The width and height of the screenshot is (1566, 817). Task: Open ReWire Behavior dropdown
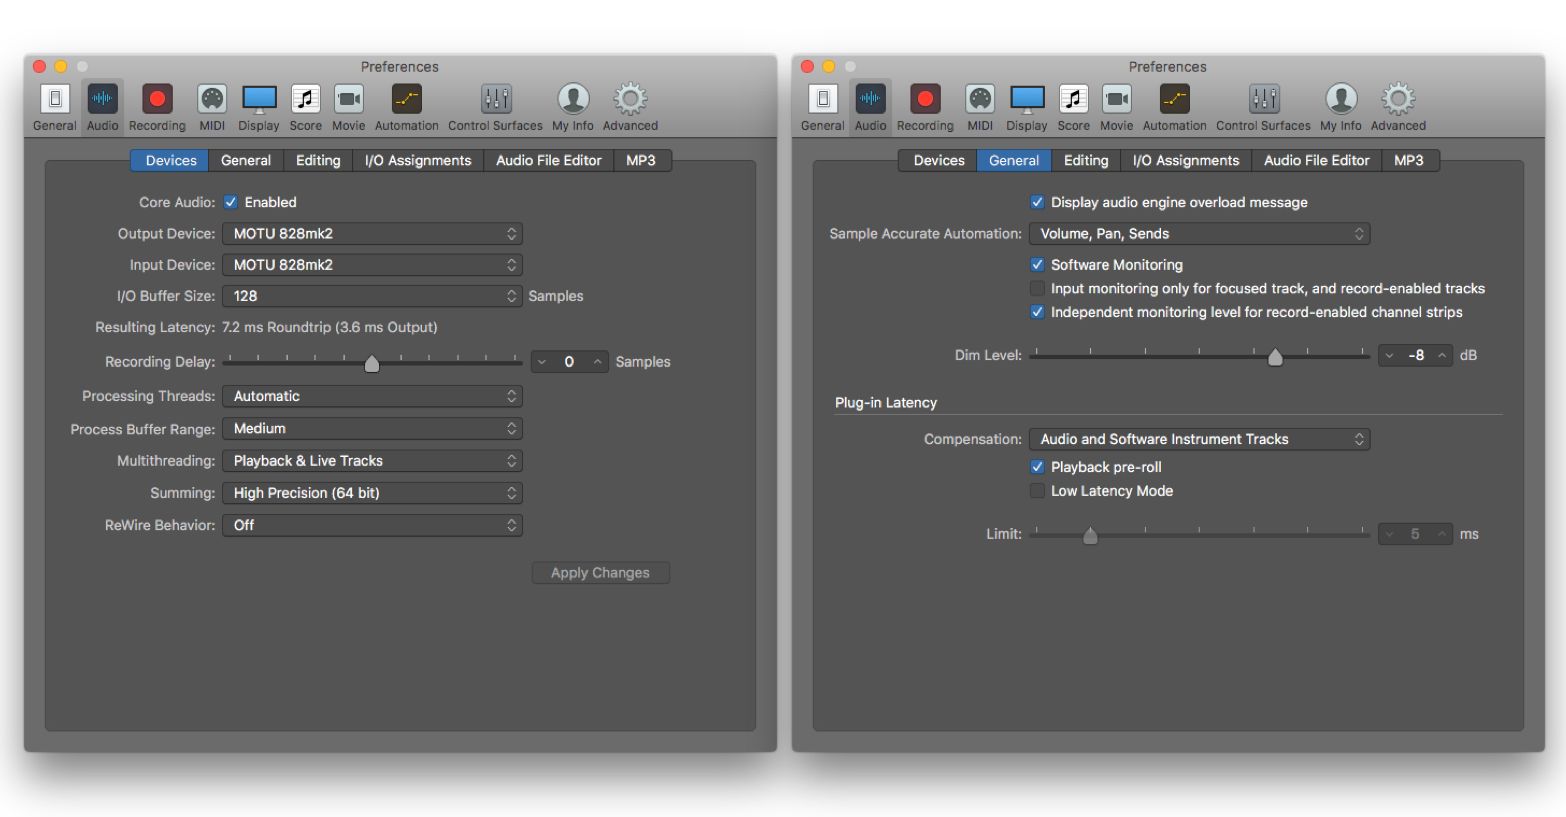(x=372, y=525)
